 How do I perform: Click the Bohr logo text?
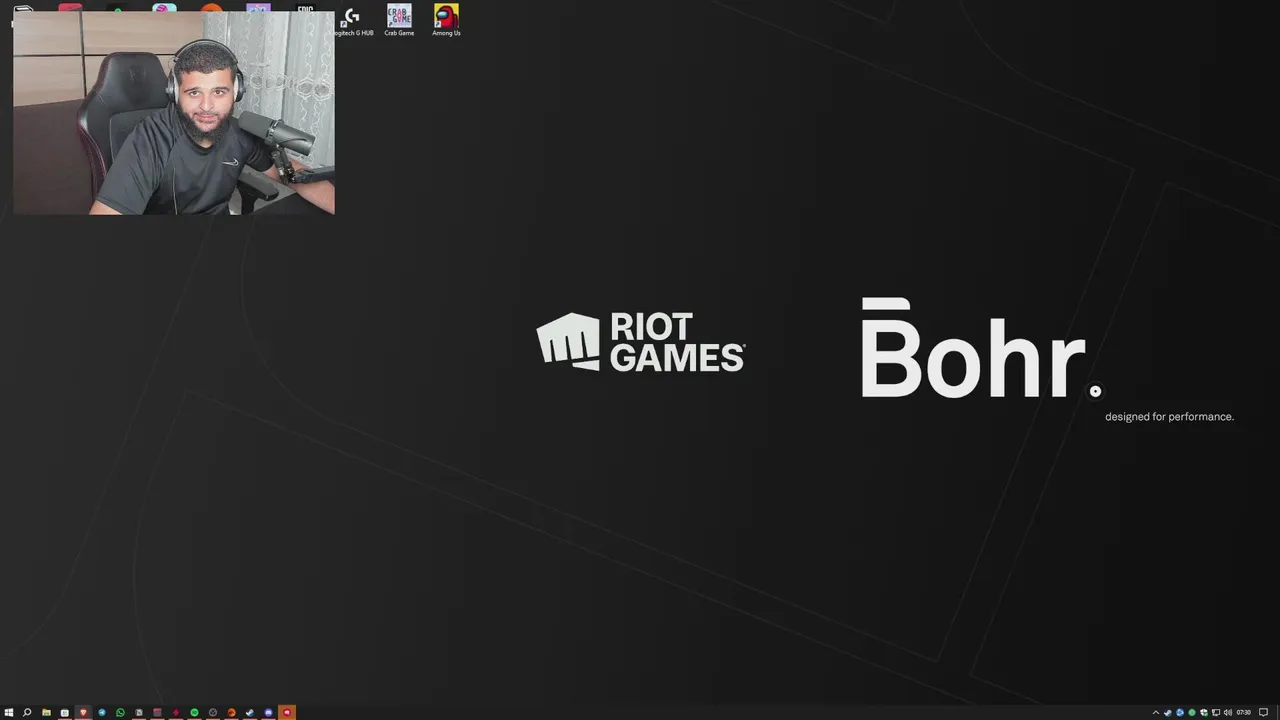(973, 347)
